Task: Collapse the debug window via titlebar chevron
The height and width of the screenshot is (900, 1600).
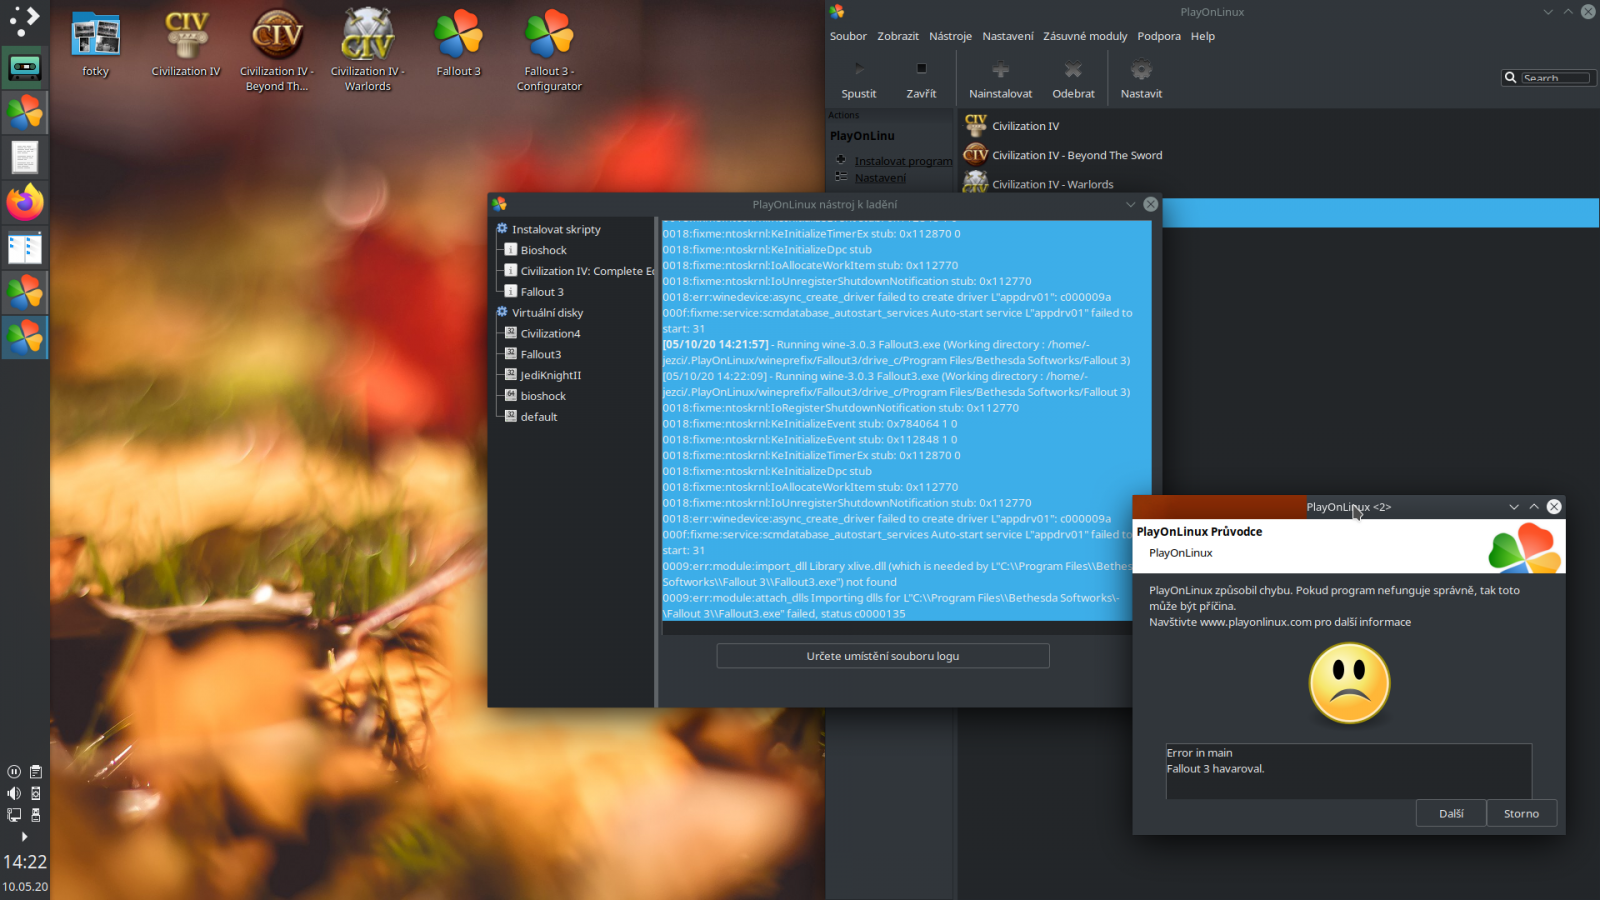Action: tap(1130, 203)
